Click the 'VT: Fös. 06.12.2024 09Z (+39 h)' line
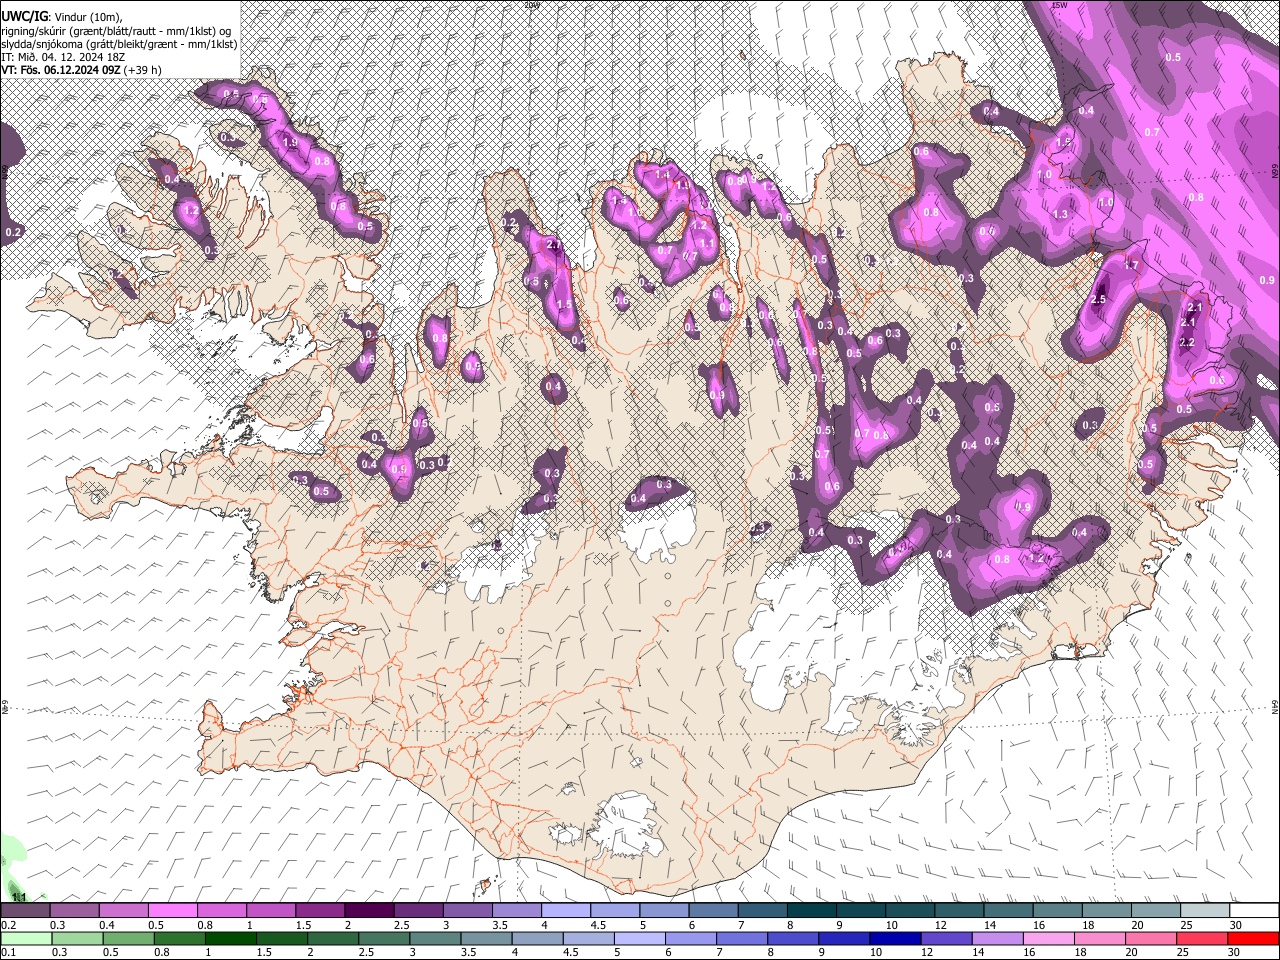 81,70
